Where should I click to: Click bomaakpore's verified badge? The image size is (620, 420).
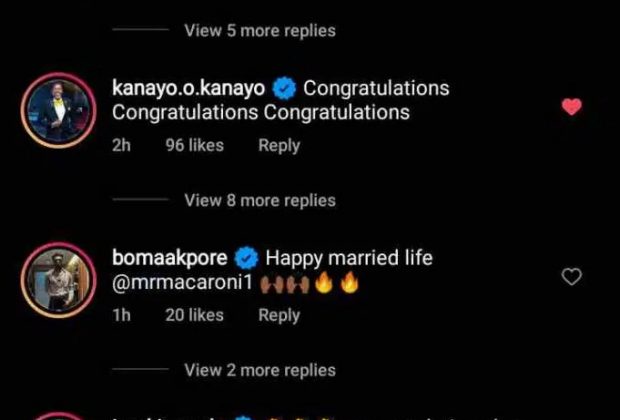pos(246,259)
